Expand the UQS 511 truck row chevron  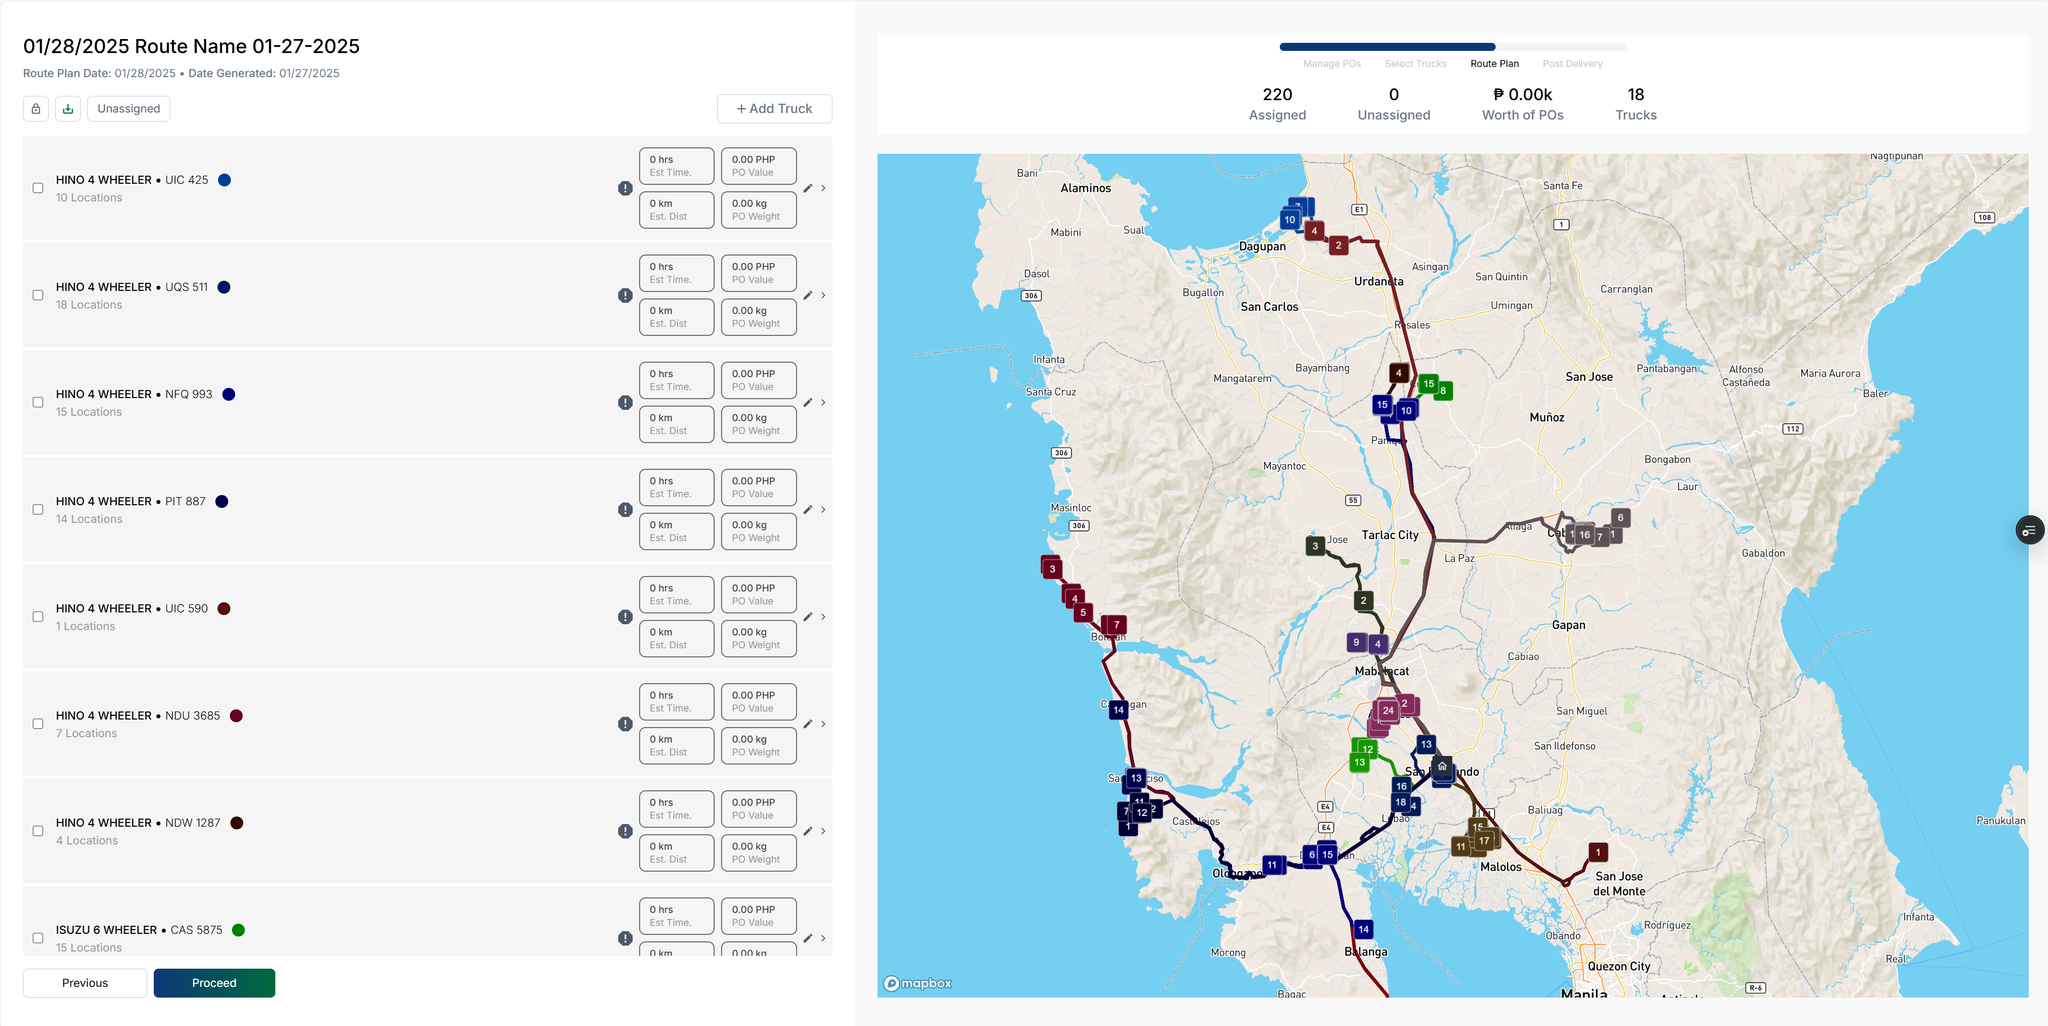pos(823,296)
